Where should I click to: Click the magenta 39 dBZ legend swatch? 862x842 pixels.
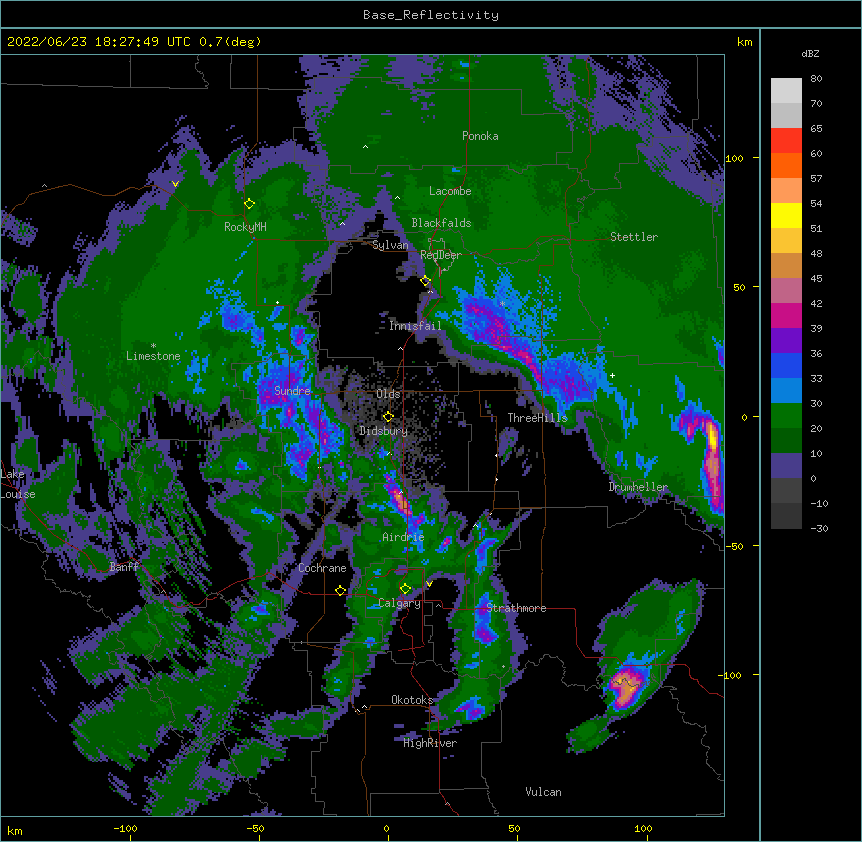click(786, 315)
